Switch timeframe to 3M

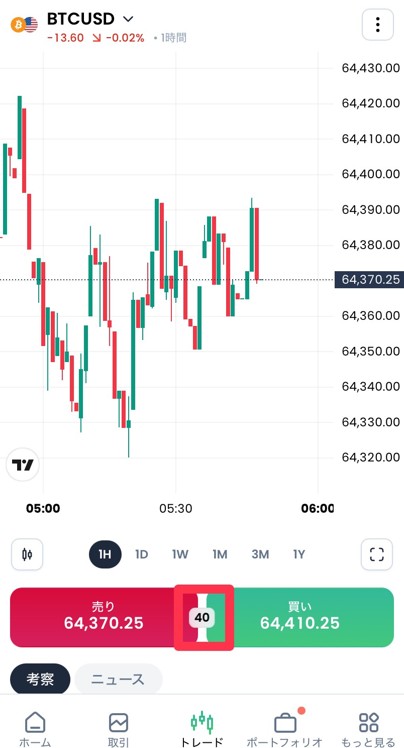[260, 554]
